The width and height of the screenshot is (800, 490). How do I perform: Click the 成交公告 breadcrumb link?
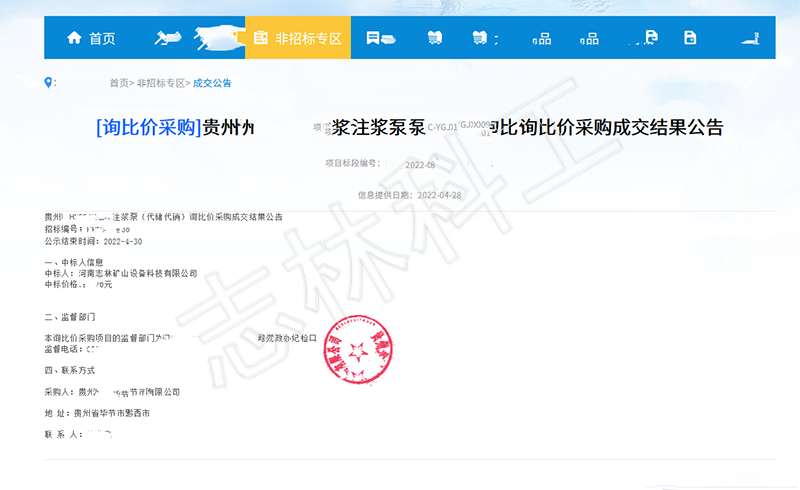212,83
